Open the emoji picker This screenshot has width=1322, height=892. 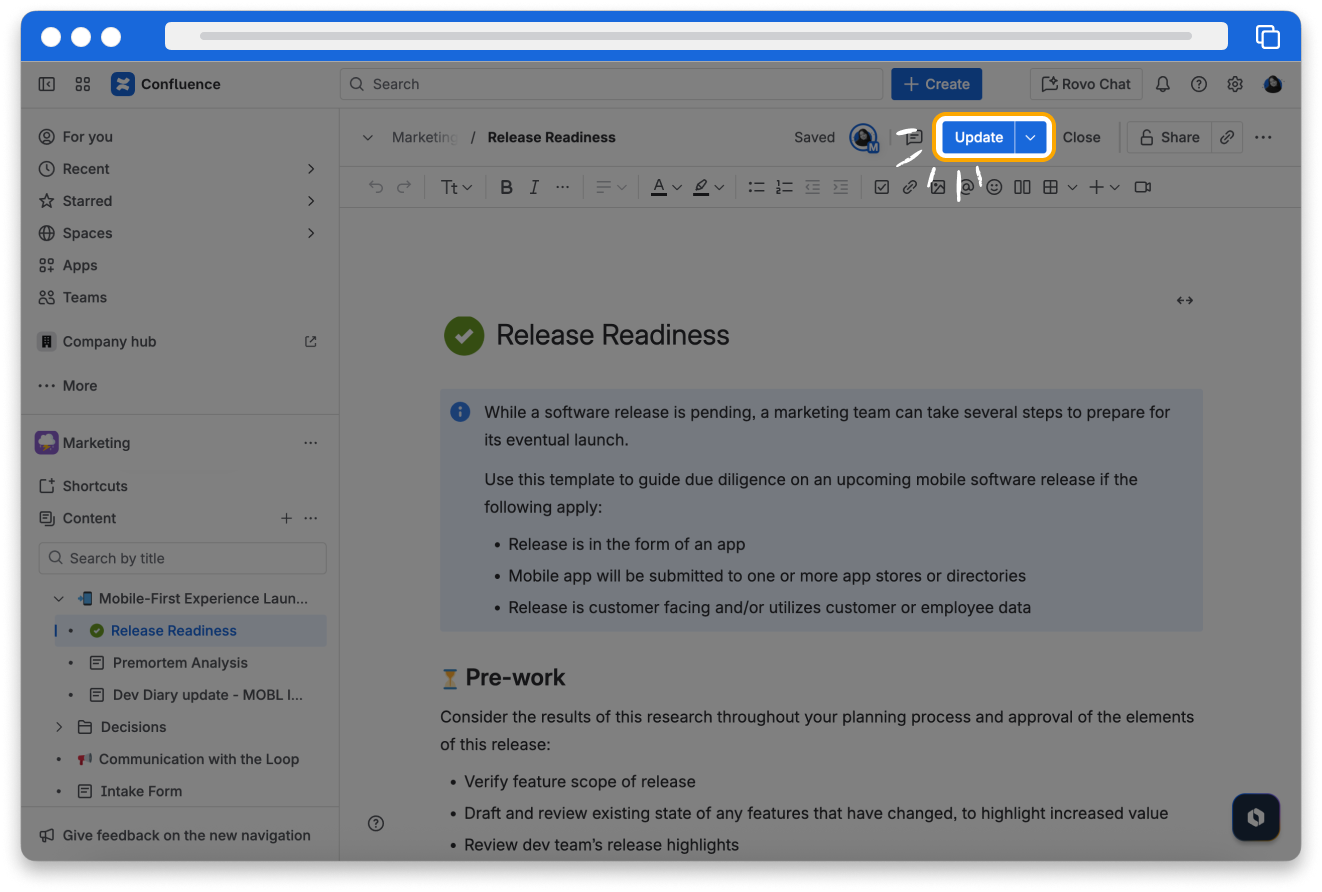pos(994,187)
